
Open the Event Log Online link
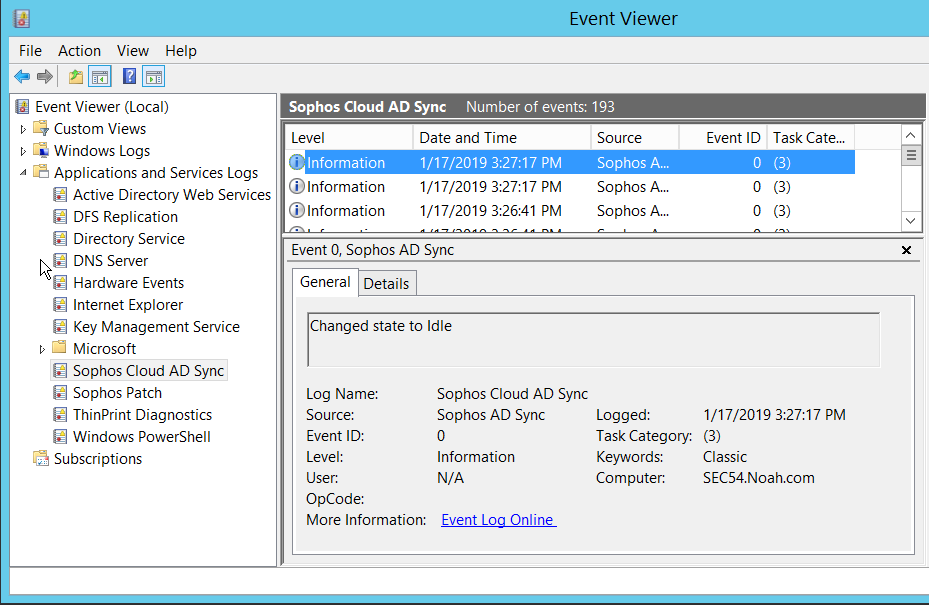coord(498,520)
